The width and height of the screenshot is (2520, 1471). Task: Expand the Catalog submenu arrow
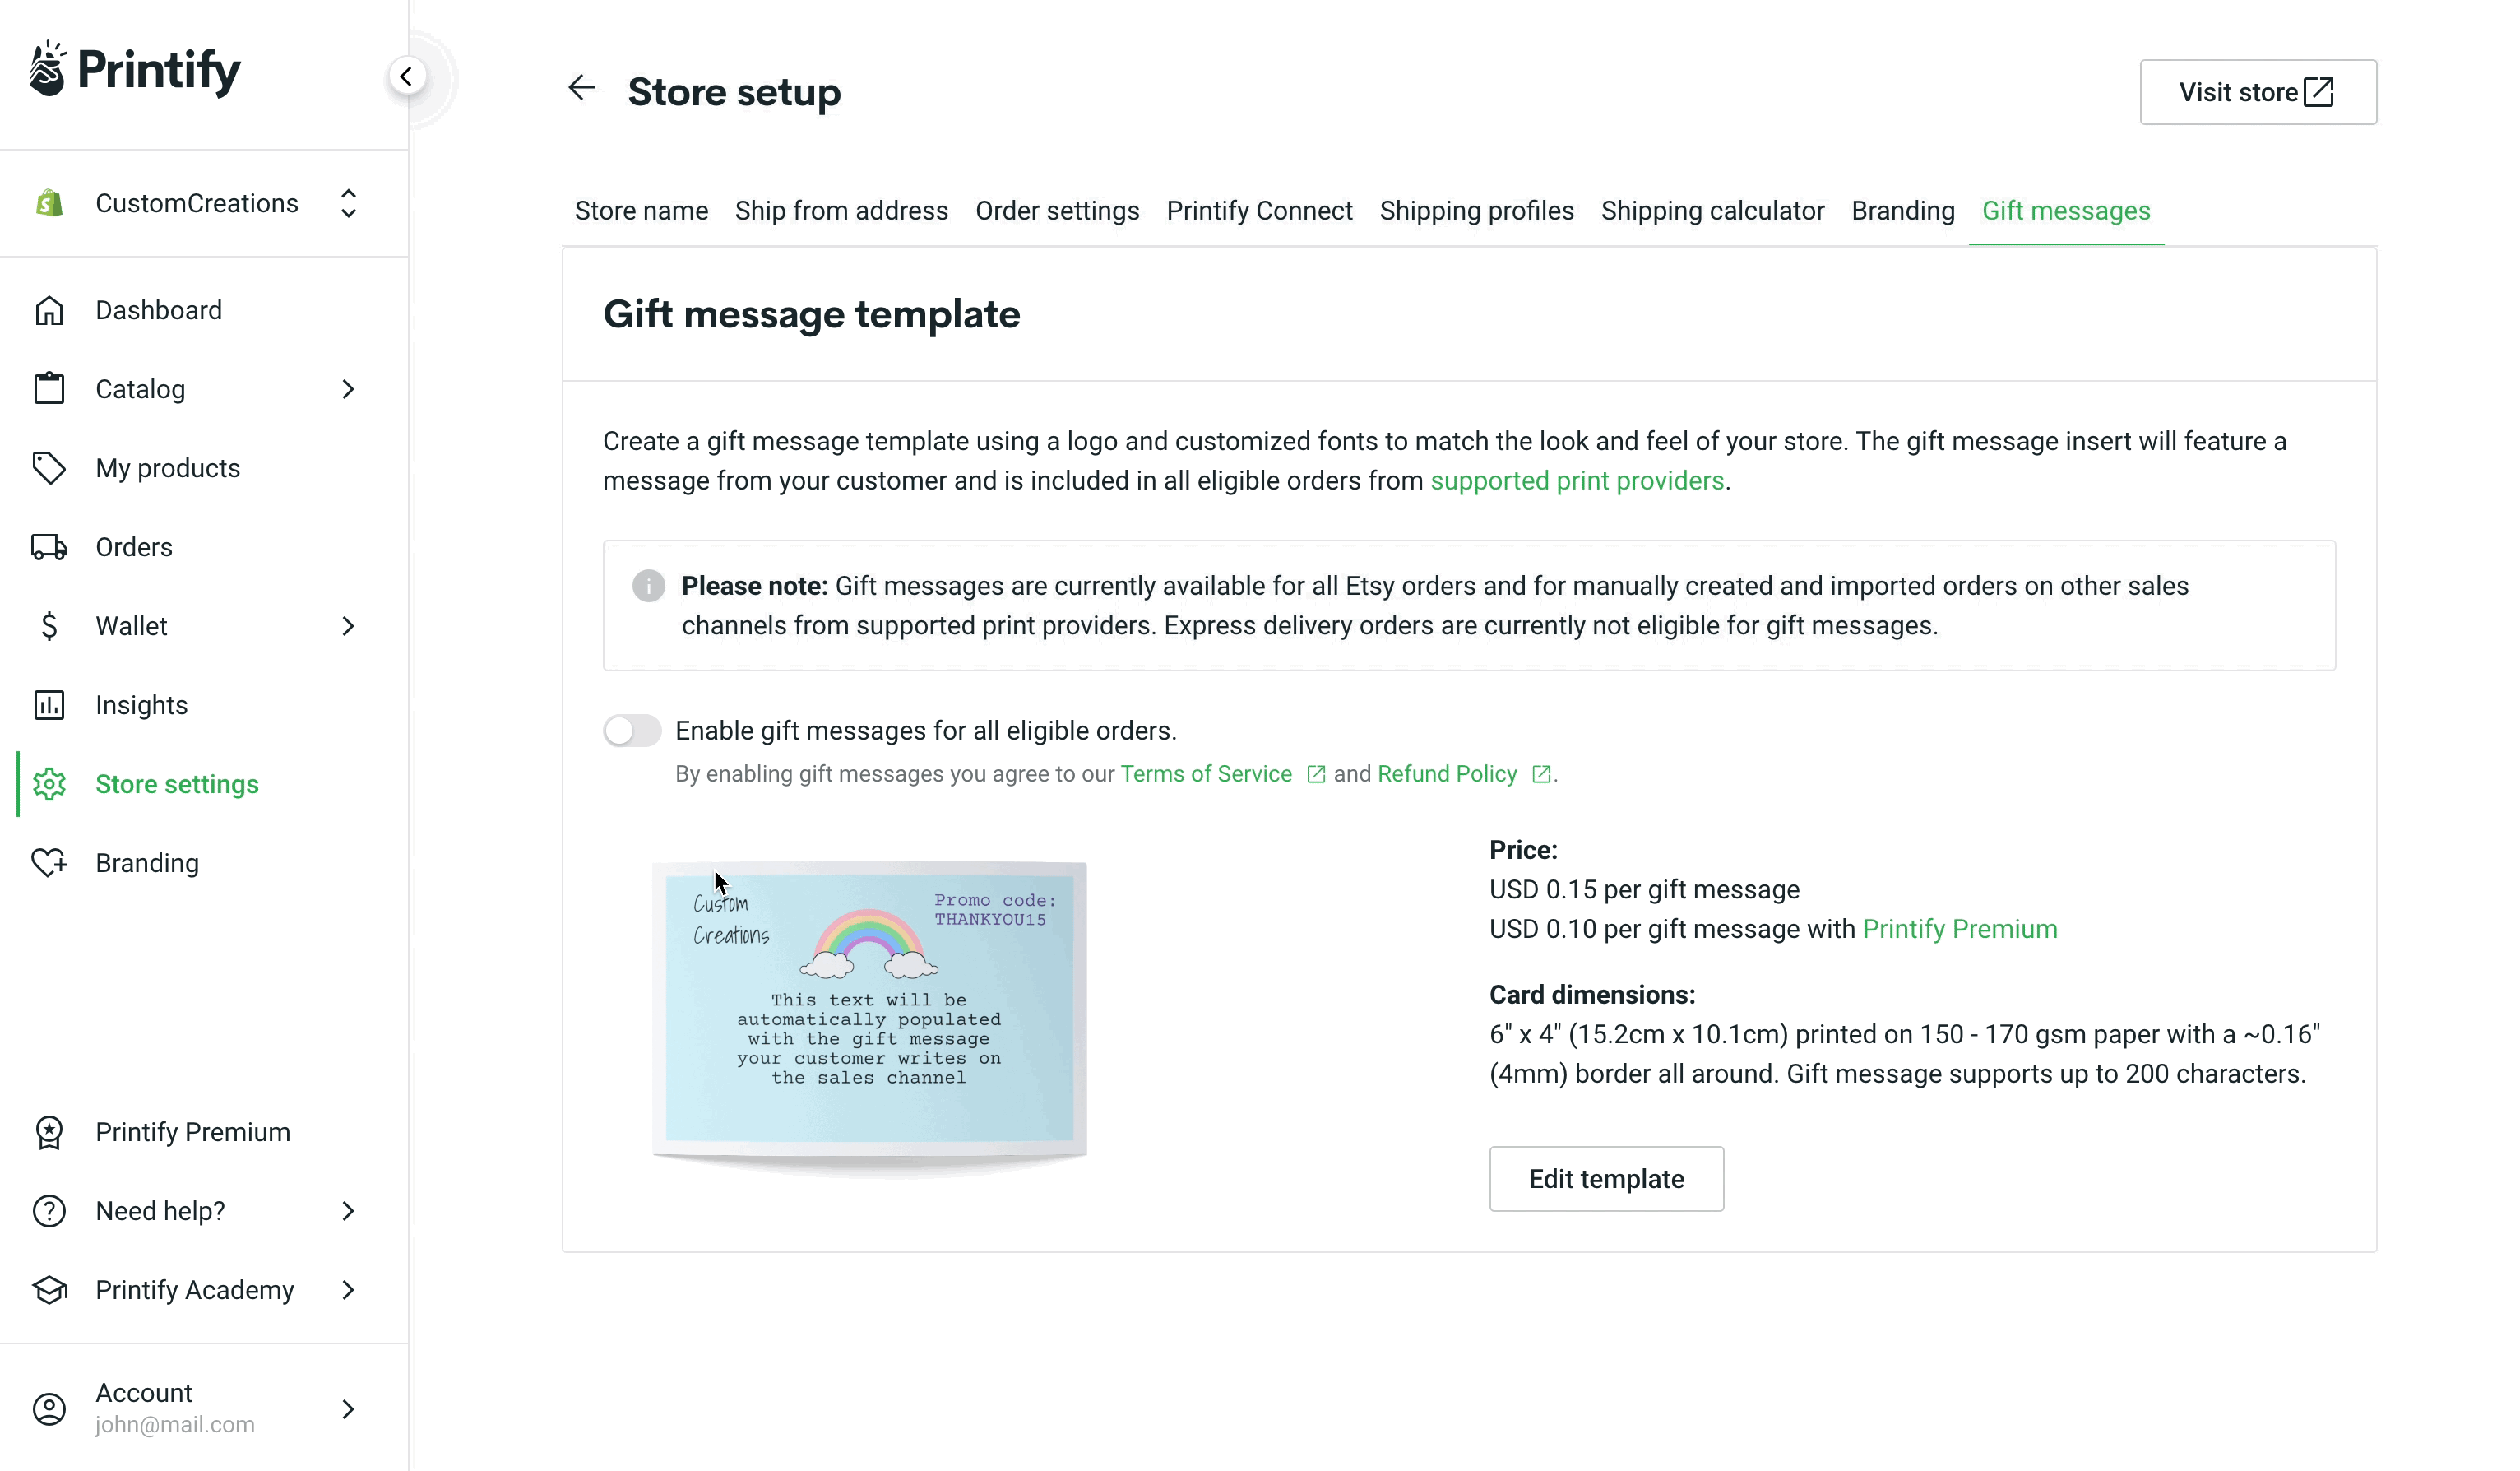click(346, 389)
